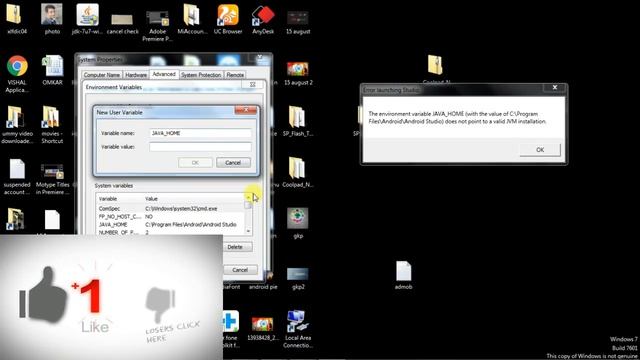The image size is (640, 360).
Task: Select the gkp desktop icon
Action: click(298, 222)
